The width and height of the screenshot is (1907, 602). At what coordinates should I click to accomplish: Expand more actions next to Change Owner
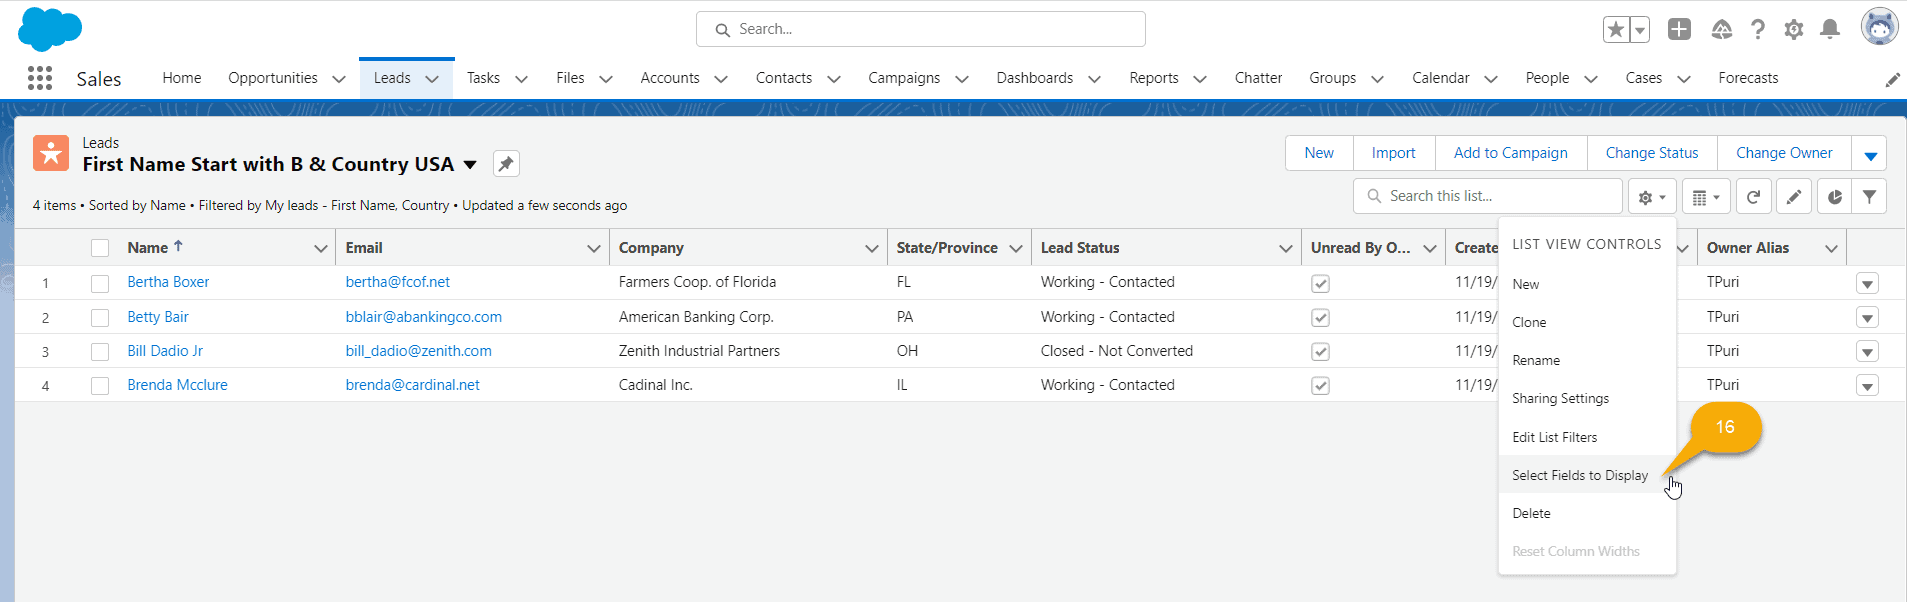(1870, 154)
